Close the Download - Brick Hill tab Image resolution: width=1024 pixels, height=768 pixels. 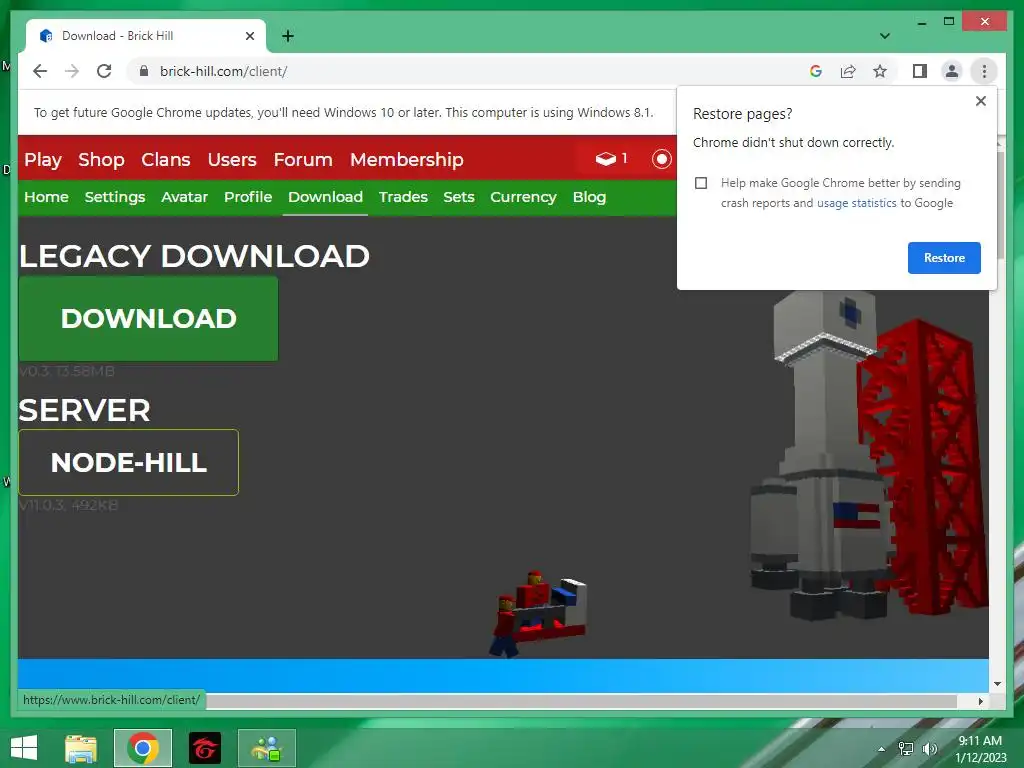(249, 36)
